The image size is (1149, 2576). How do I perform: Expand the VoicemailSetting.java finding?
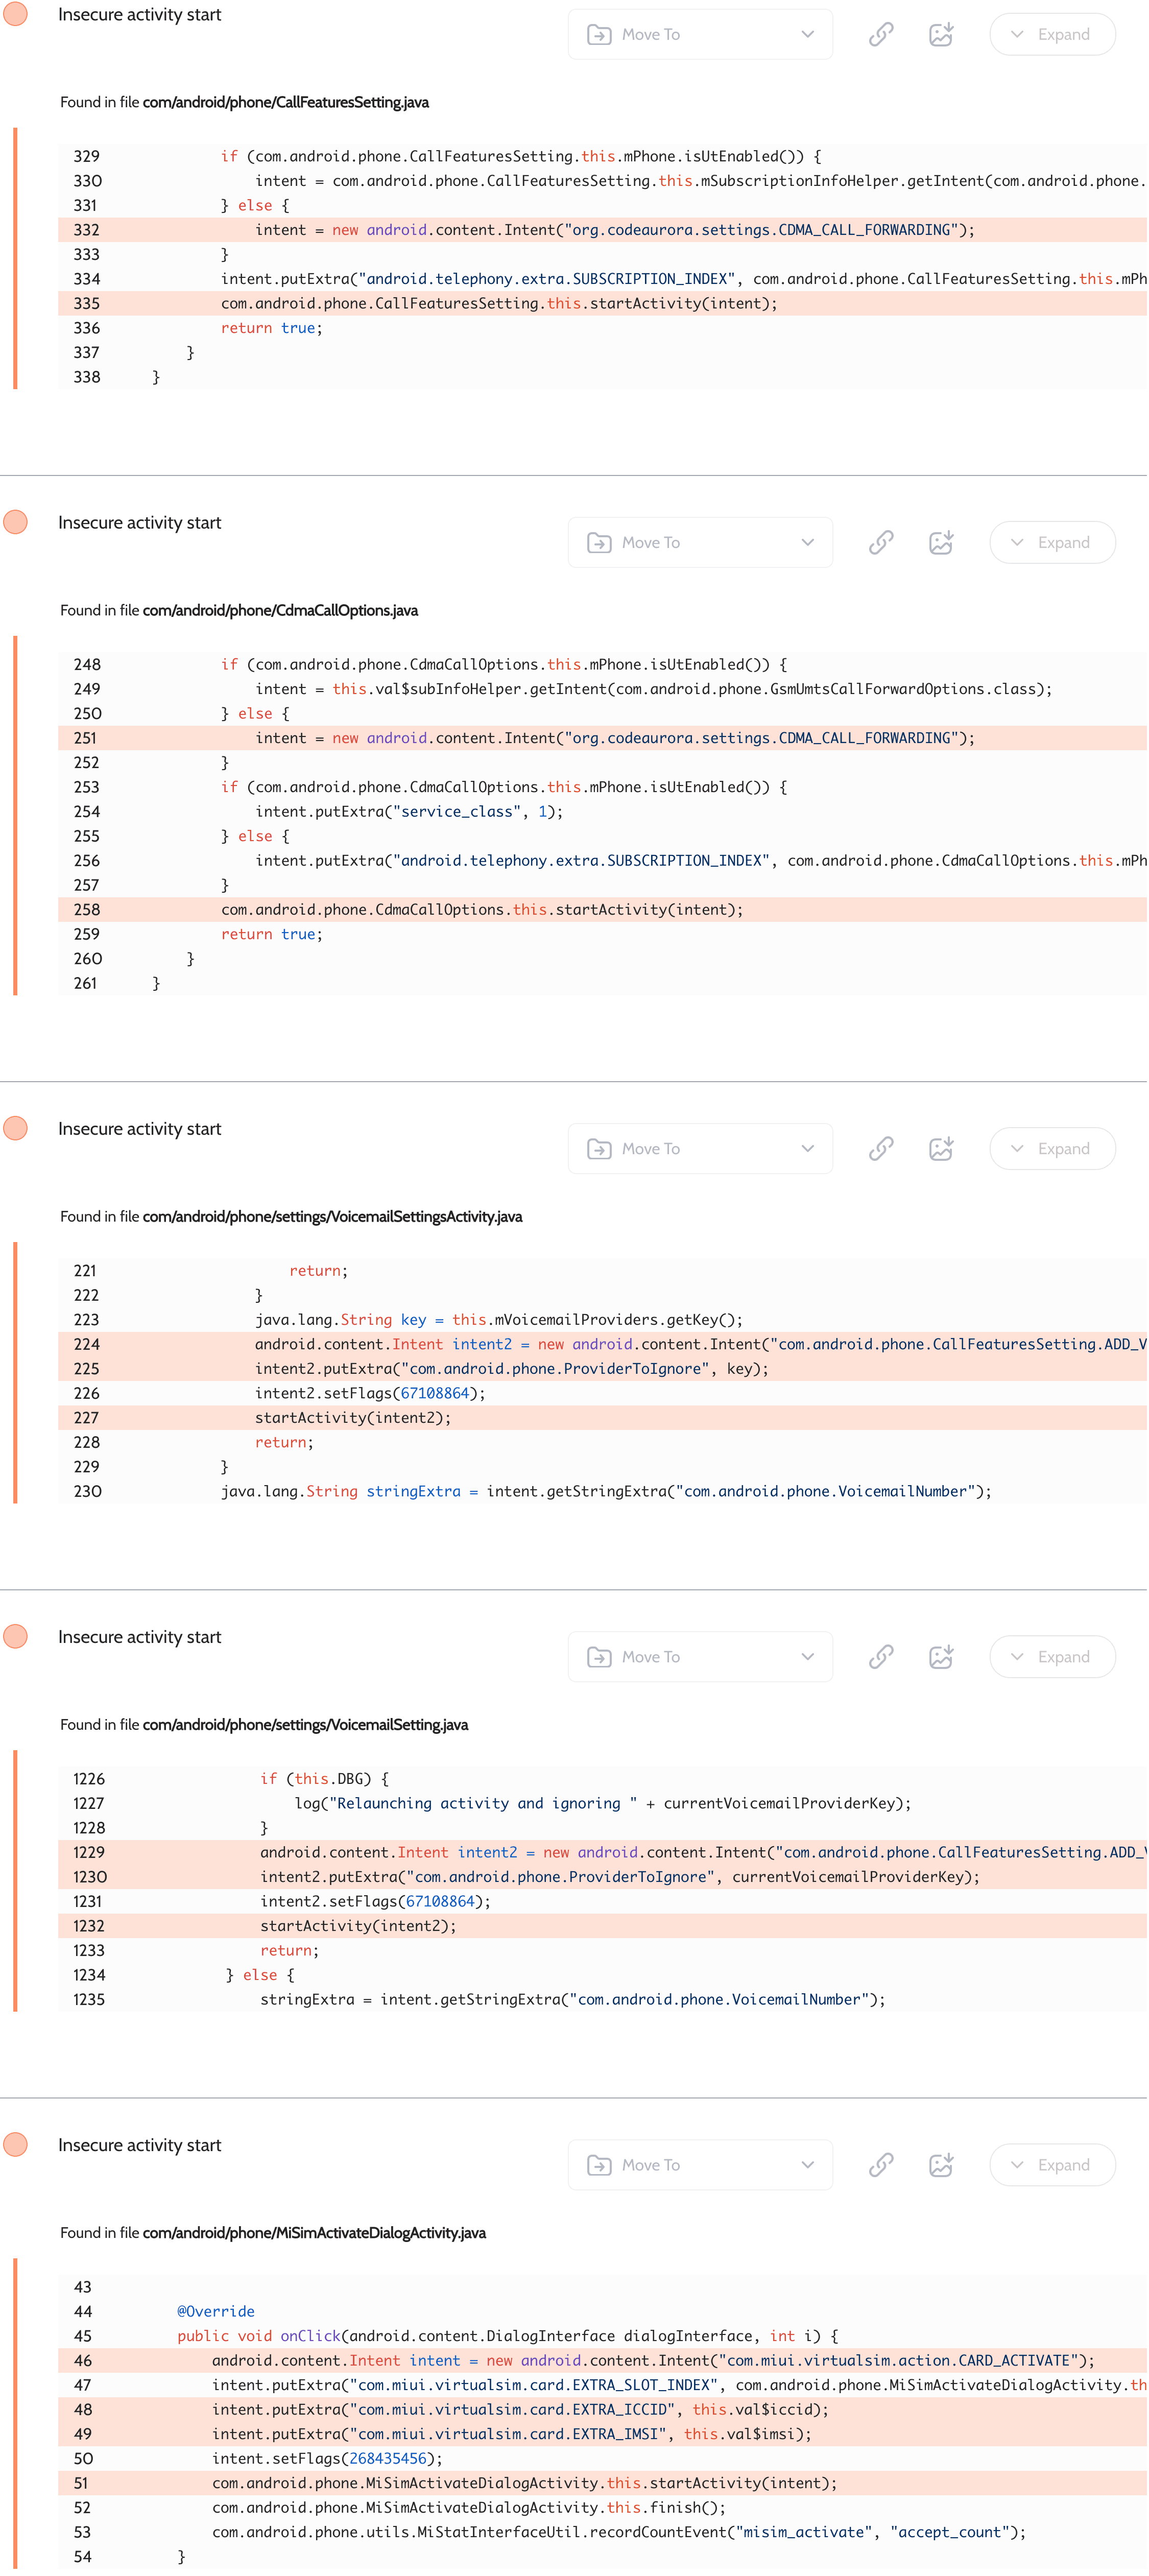(x=1052, y=1657)
